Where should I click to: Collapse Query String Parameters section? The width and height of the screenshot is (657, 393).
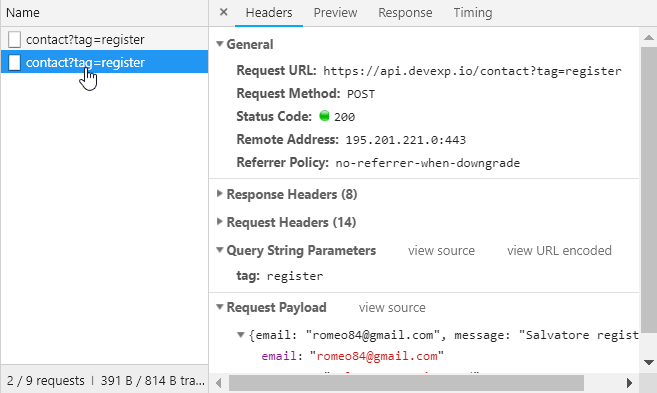pos(219,250)
